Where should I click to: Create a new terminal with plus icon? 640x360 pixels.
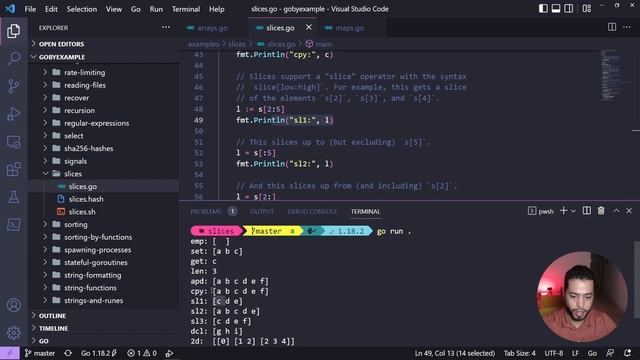tap(563, 211)
